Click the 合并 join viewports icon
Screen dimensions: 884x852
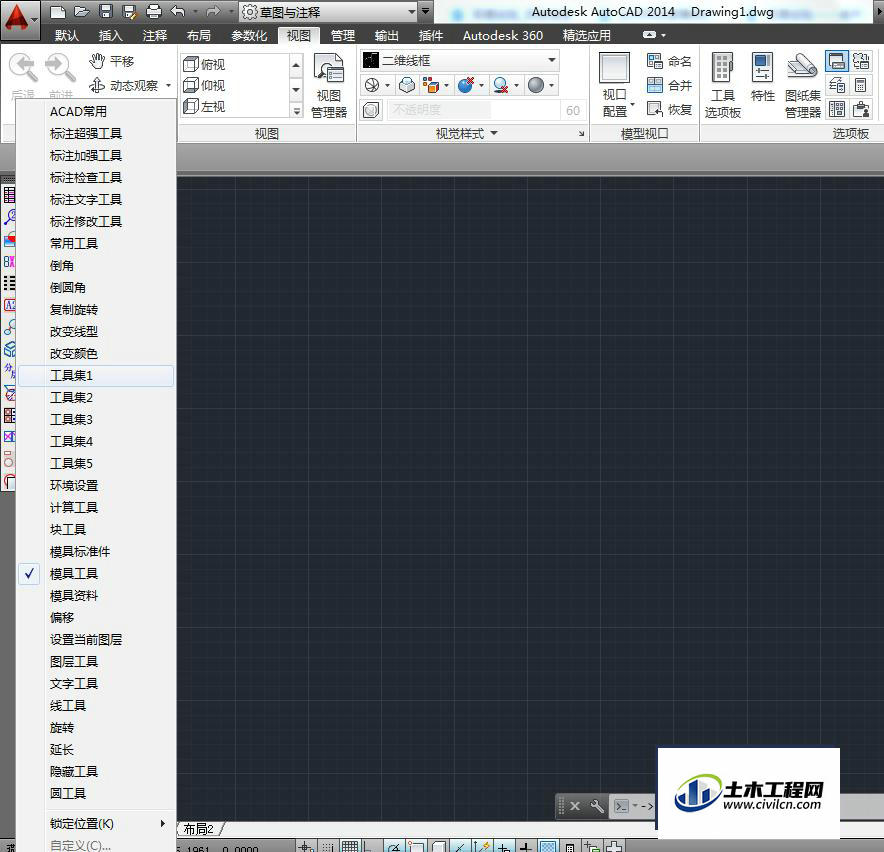click(x=669, y=85)
